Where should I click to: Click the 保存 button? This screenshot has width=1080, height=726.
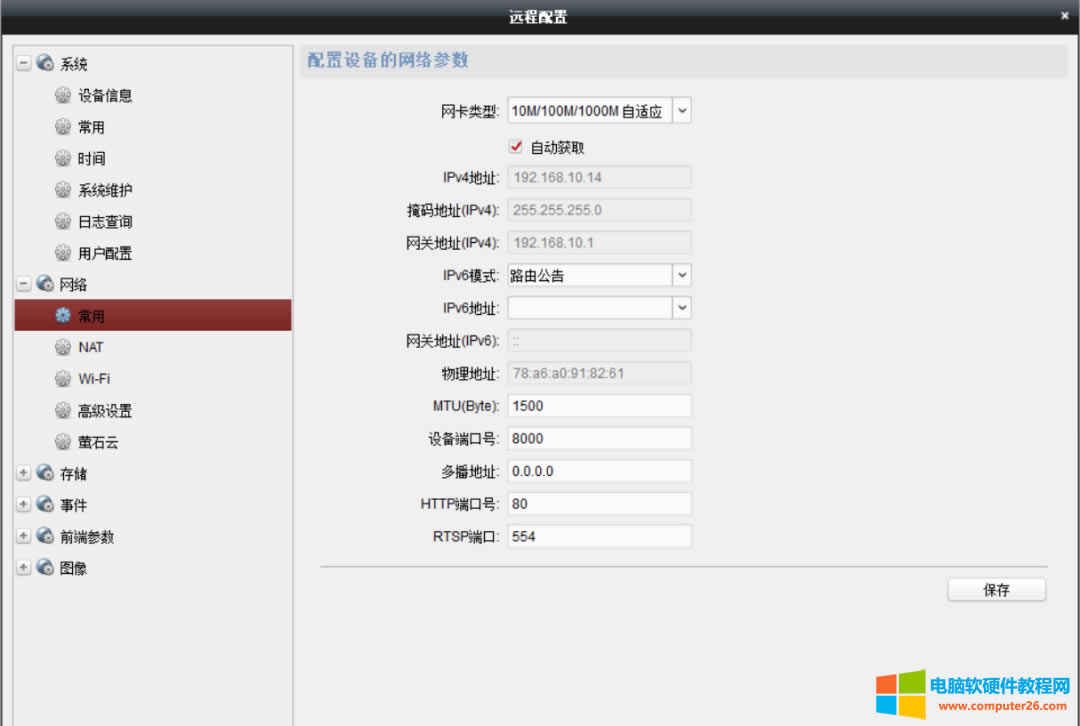coord(996,590)
